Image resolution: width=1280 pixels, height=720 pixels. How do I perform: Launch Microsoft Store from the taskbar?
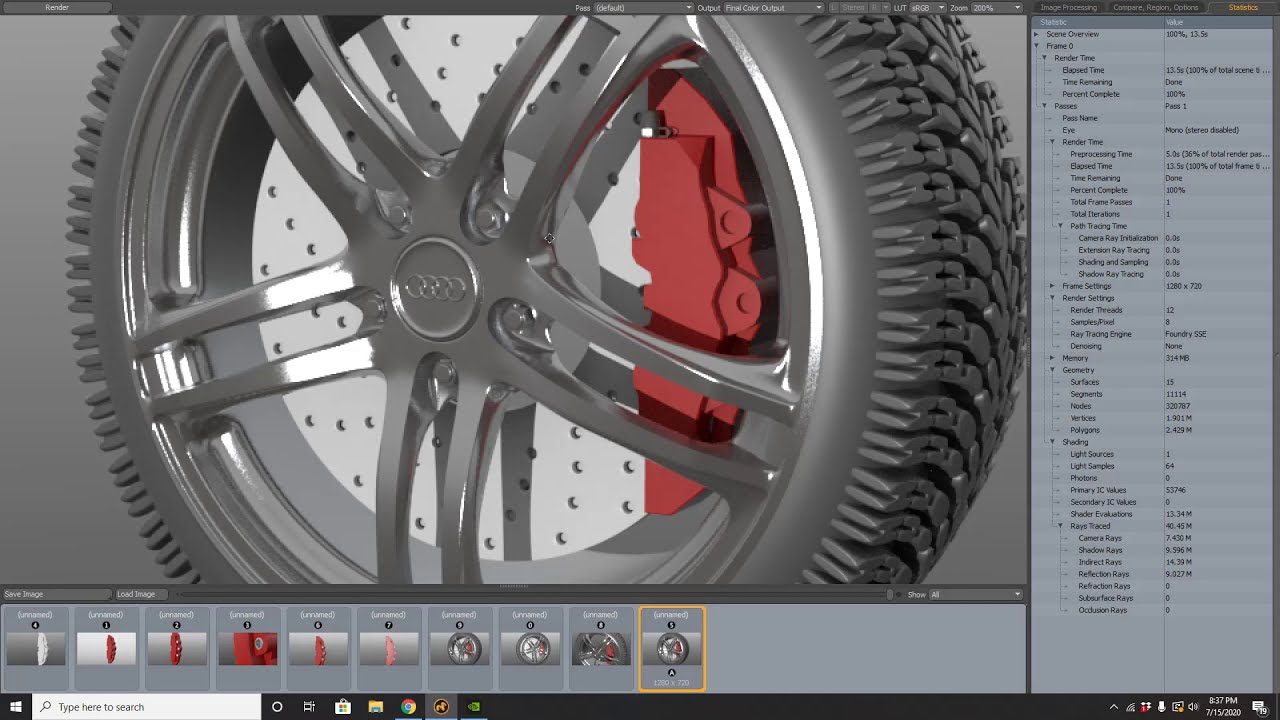pyautogui.click(x=343, y=707)
